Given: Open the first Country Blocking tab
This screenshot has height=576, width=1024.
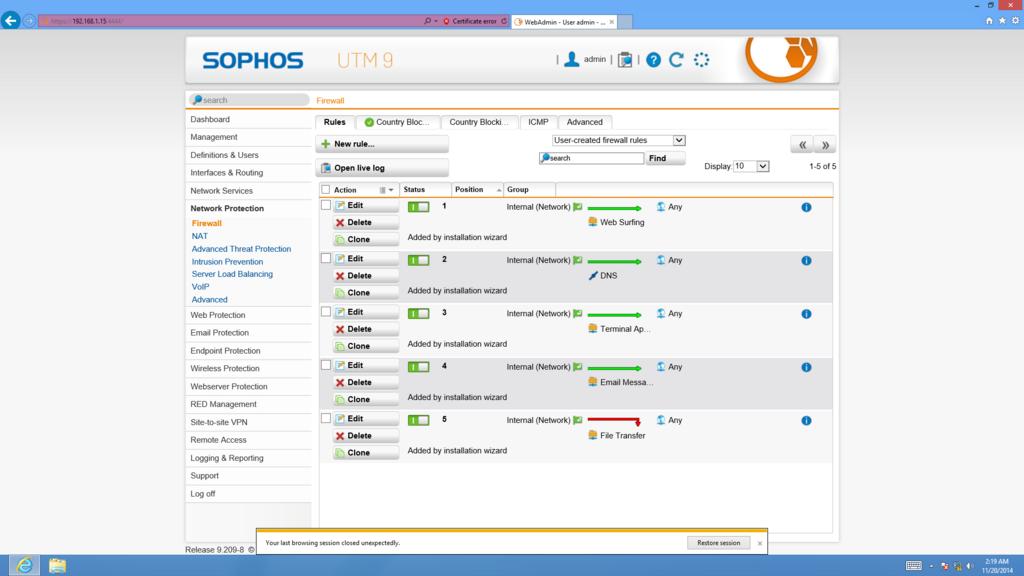Looking at the screenshot, I should tap(398, 122).
